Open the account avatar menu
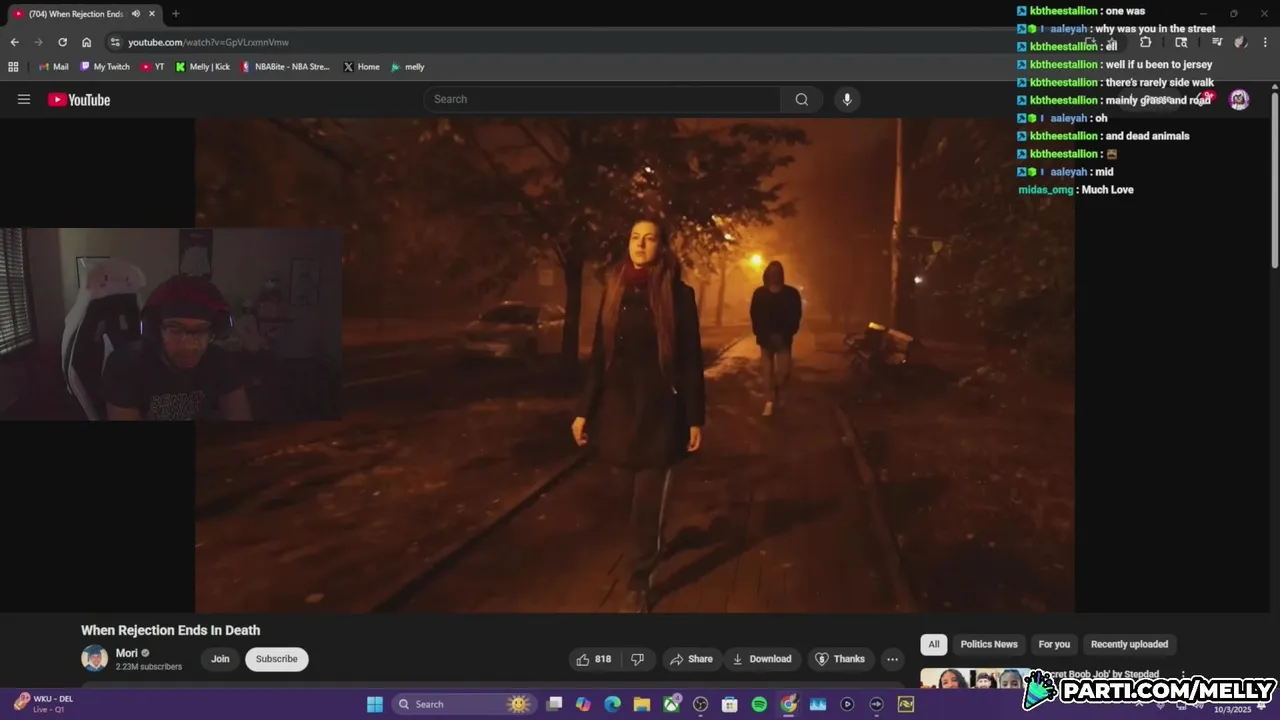This screenshot has height=720, width=1280. (x=1239, y=99)
